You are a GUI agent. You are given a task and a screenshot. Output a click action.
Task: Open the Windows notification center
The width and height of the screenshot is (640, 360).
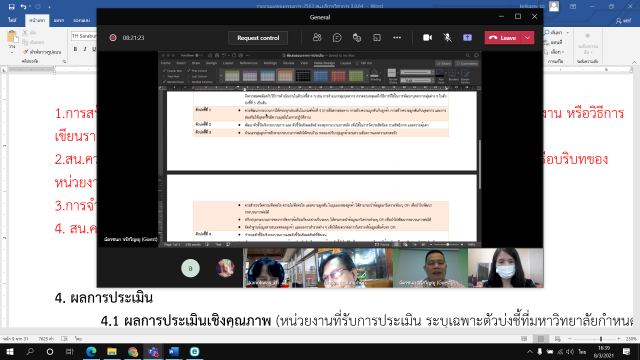627,351
